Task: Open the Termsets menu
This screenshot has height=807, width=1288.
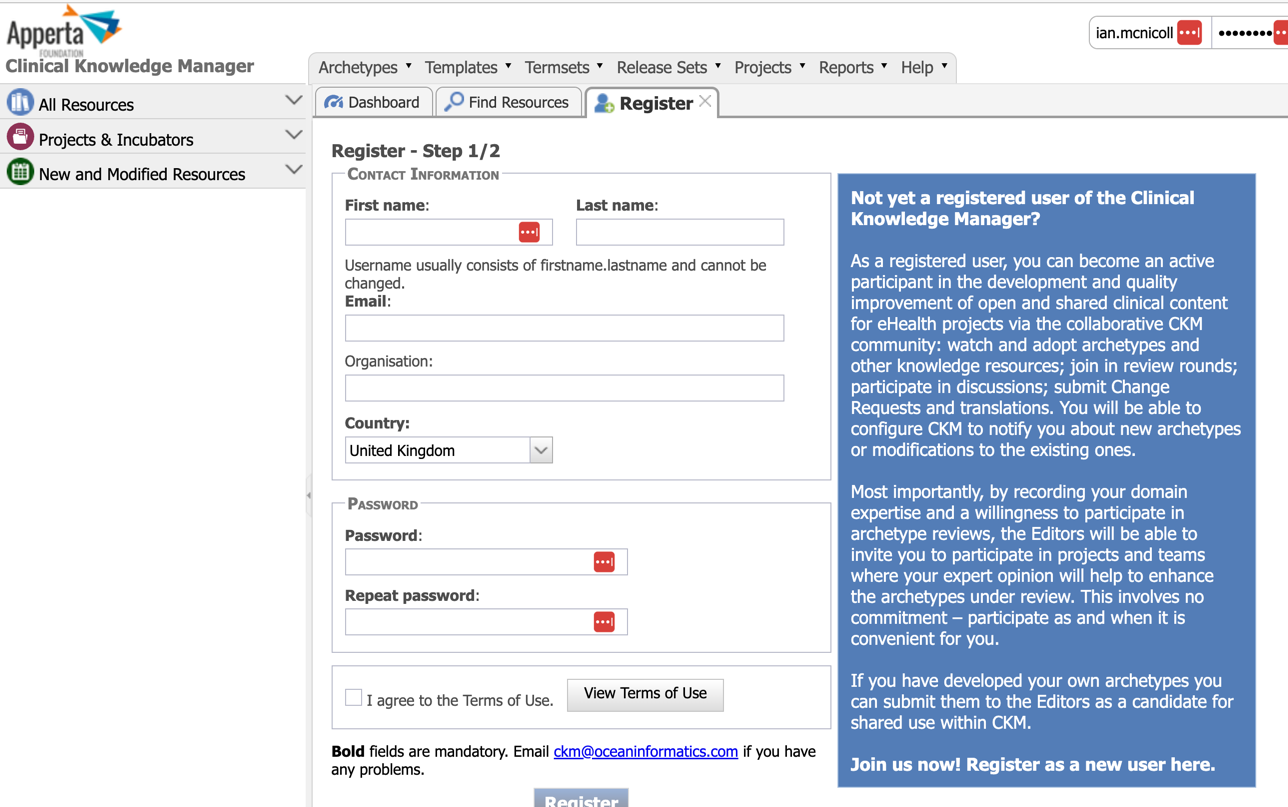Action: pyautogui.click(x=564, y=68)
